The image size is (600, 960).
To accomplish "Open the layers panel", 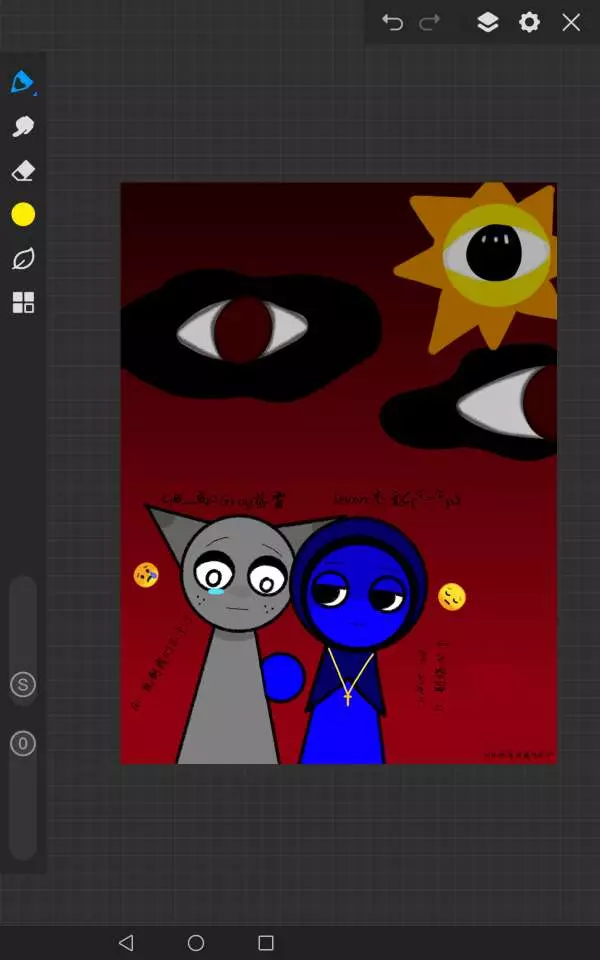I will (487, 22).
